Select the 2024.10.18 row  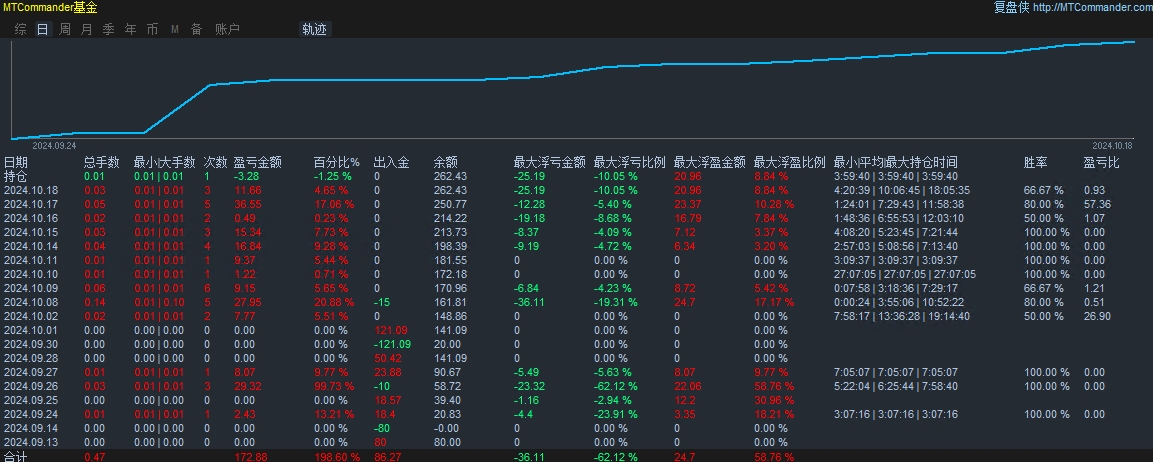[576, 191]
